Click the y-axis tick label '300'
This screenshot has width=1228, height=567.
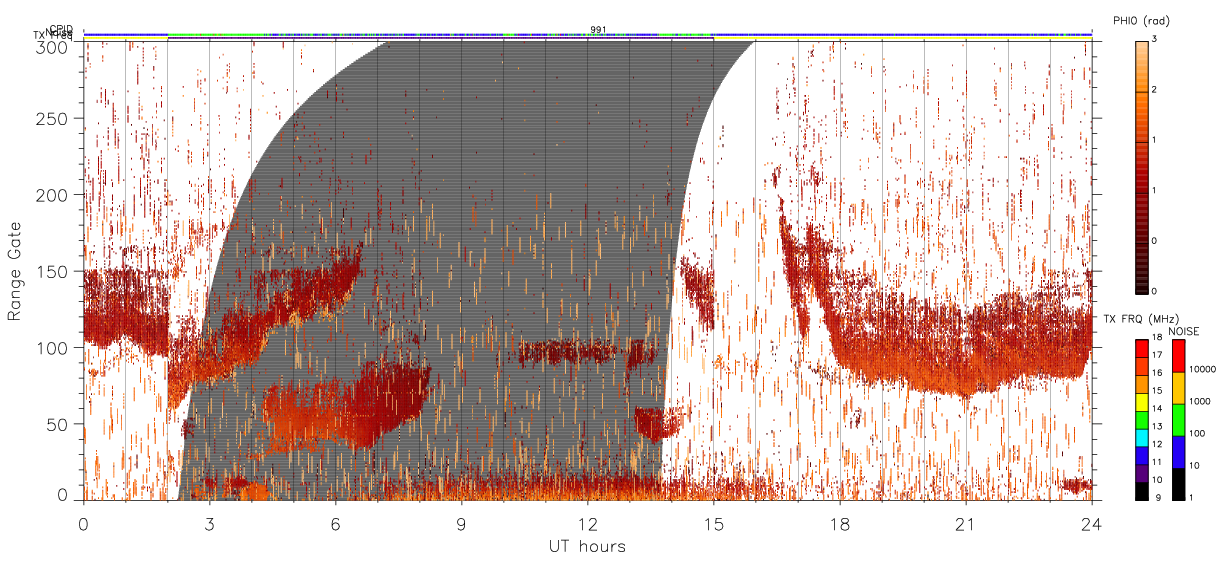tap(52, 47)
